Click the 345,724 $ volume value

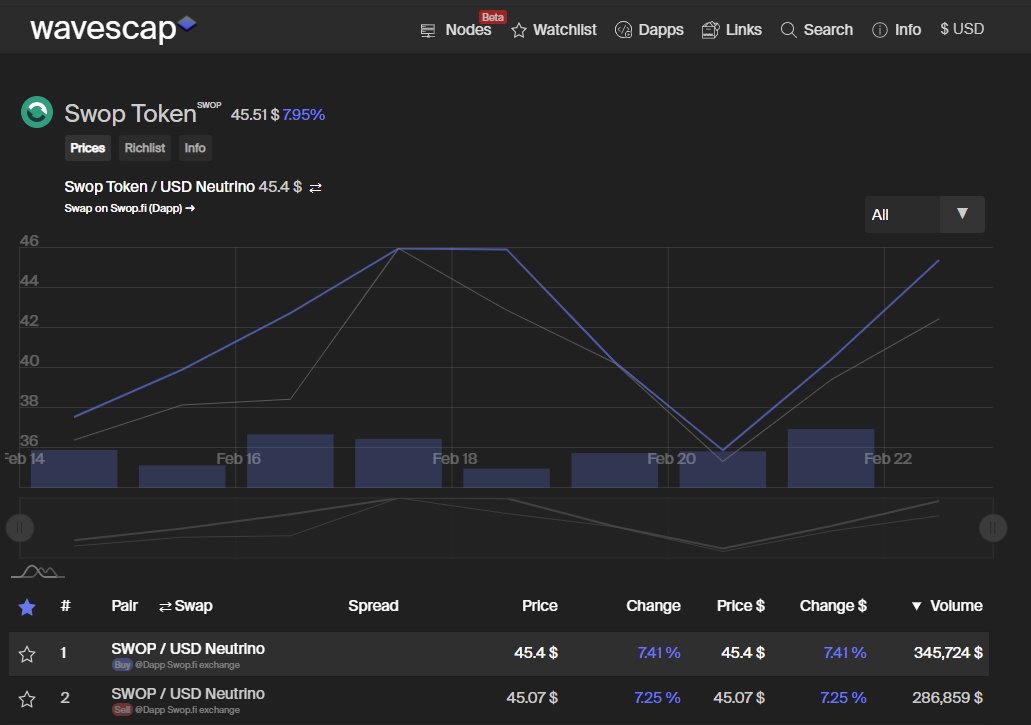pos(948,653)
